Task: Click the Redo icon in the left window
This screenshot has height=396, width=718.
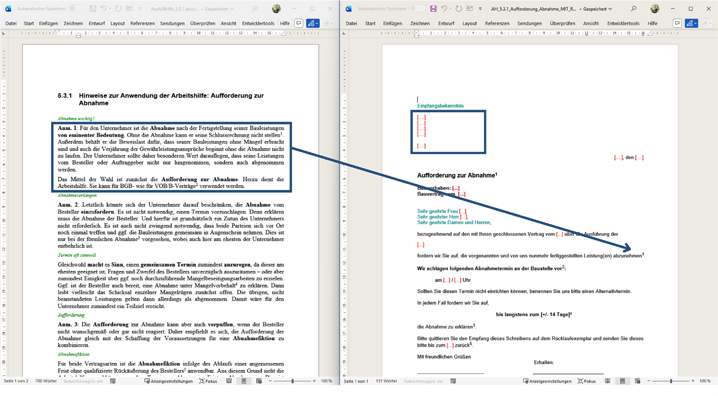Action: click(x=119, y=9)
